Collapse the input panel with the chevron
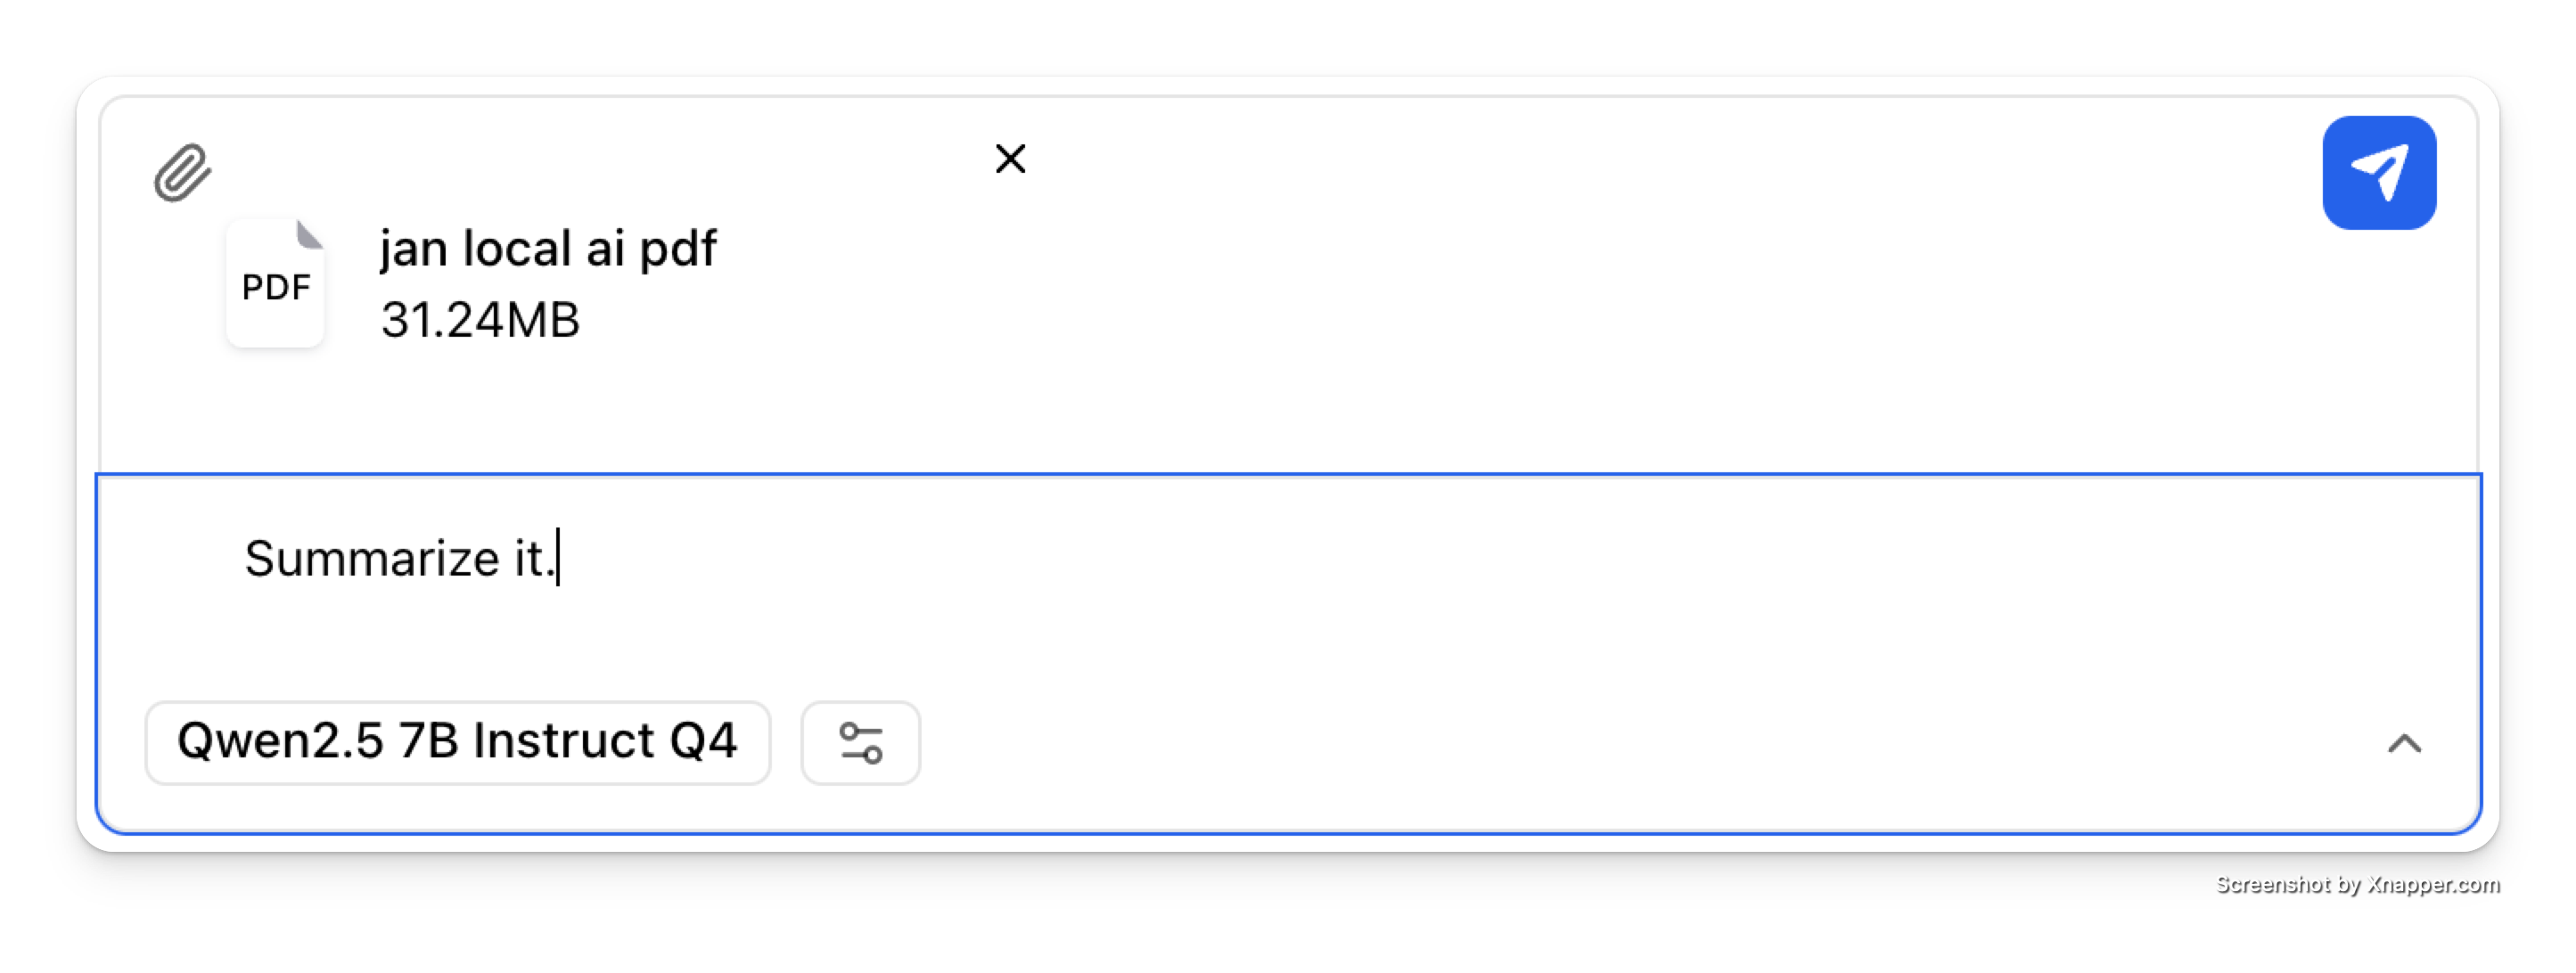2576x973 pixels. pyautogui.click(x=2404, y=742)
